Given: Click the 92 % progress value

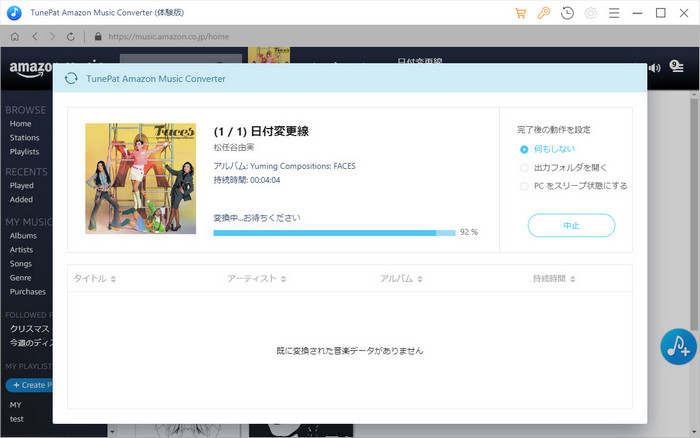Looking at the screenshot, I should coord(469,232).
